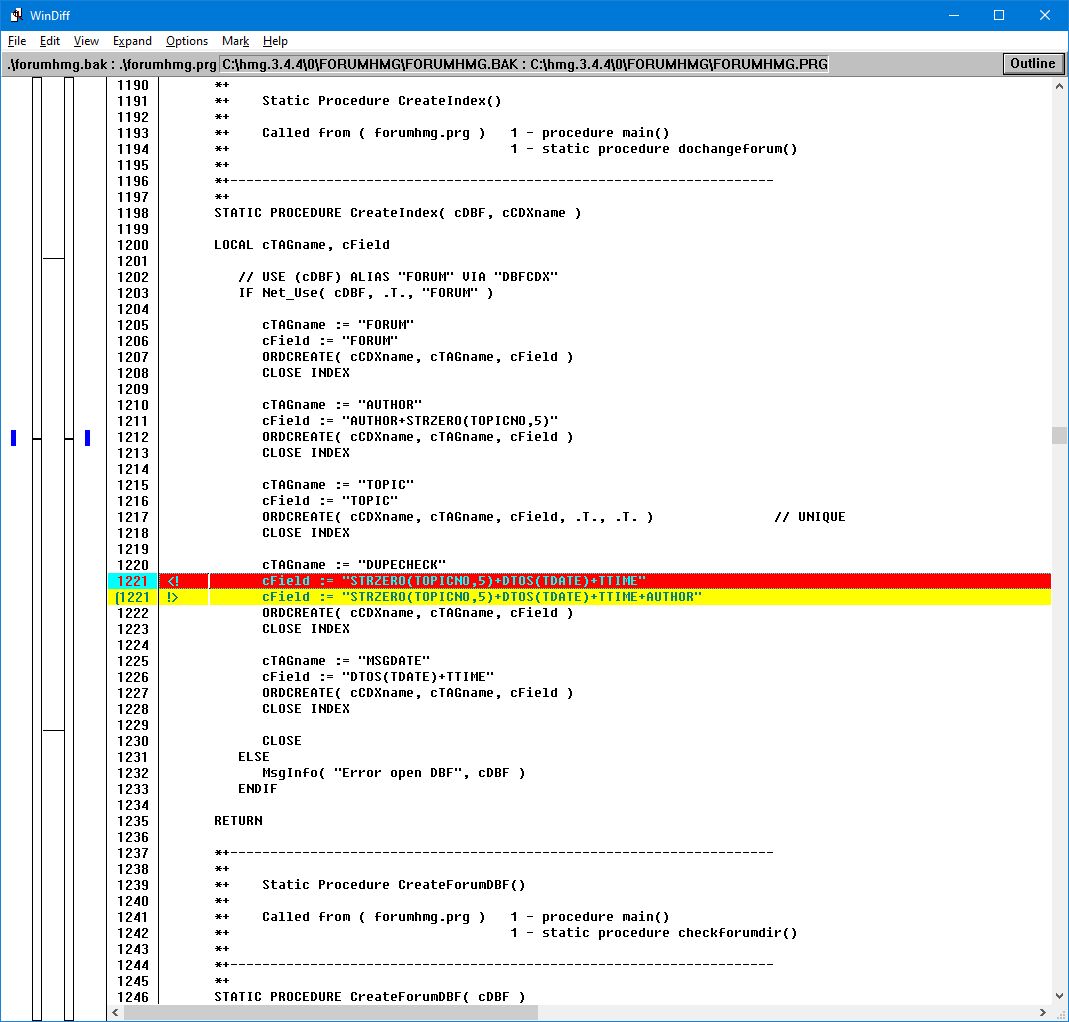
Task: Open the Mark menu
Action: click(x=236, y=41)
